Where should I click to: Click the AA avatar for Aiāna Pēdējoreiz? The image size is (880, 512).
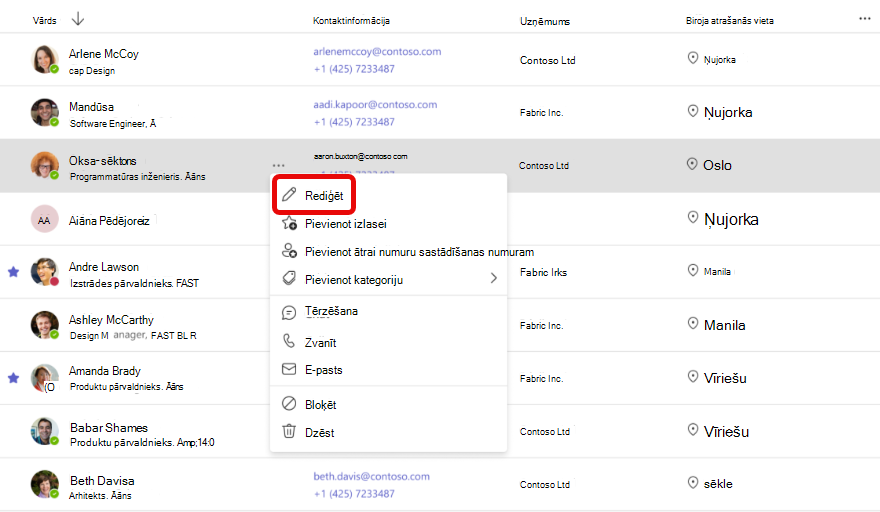44,219
